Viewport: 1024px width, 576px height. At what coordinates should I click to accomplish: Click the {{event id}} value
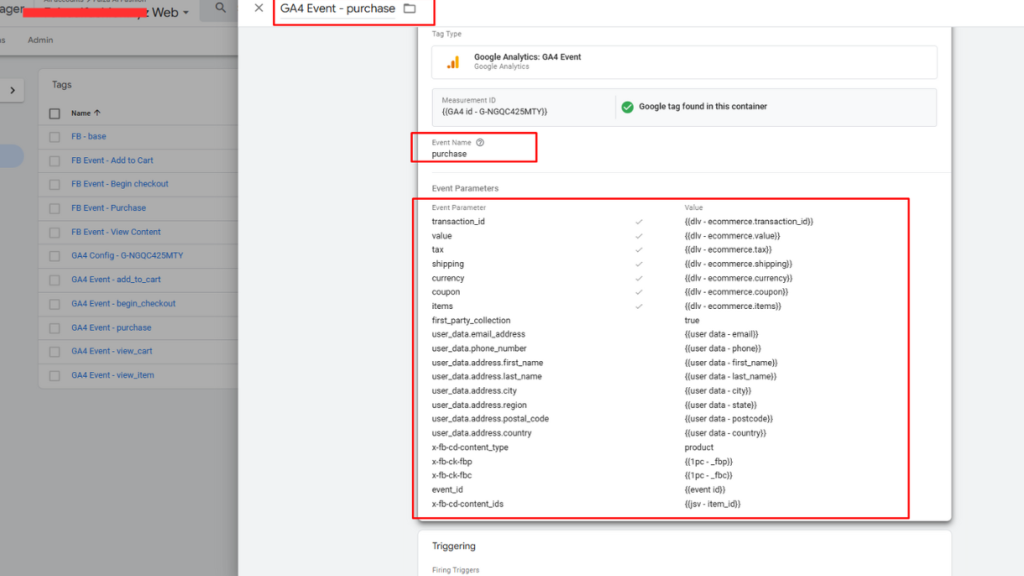[x=705, y=489]
